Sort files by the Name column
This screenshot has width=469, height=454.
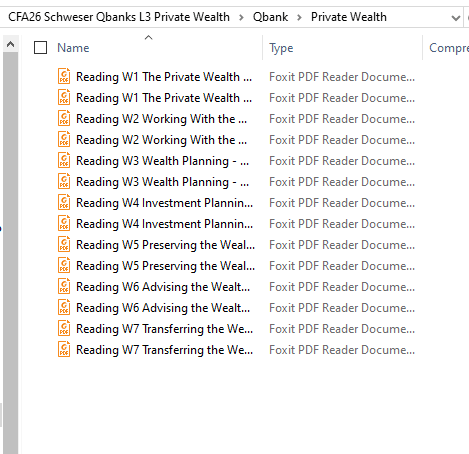[x=73, y=48]
